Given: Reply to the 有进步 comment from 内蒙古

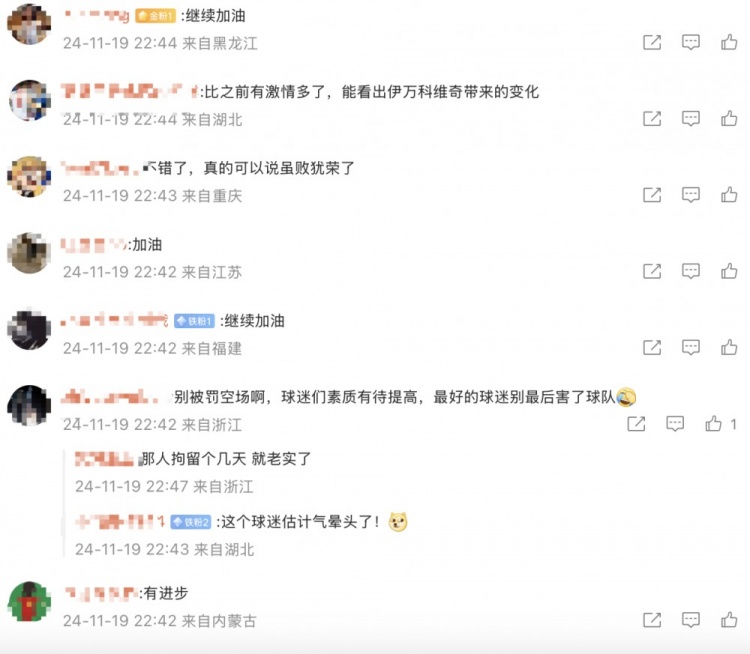Looking at the screenshot, I should click(691, 620).
